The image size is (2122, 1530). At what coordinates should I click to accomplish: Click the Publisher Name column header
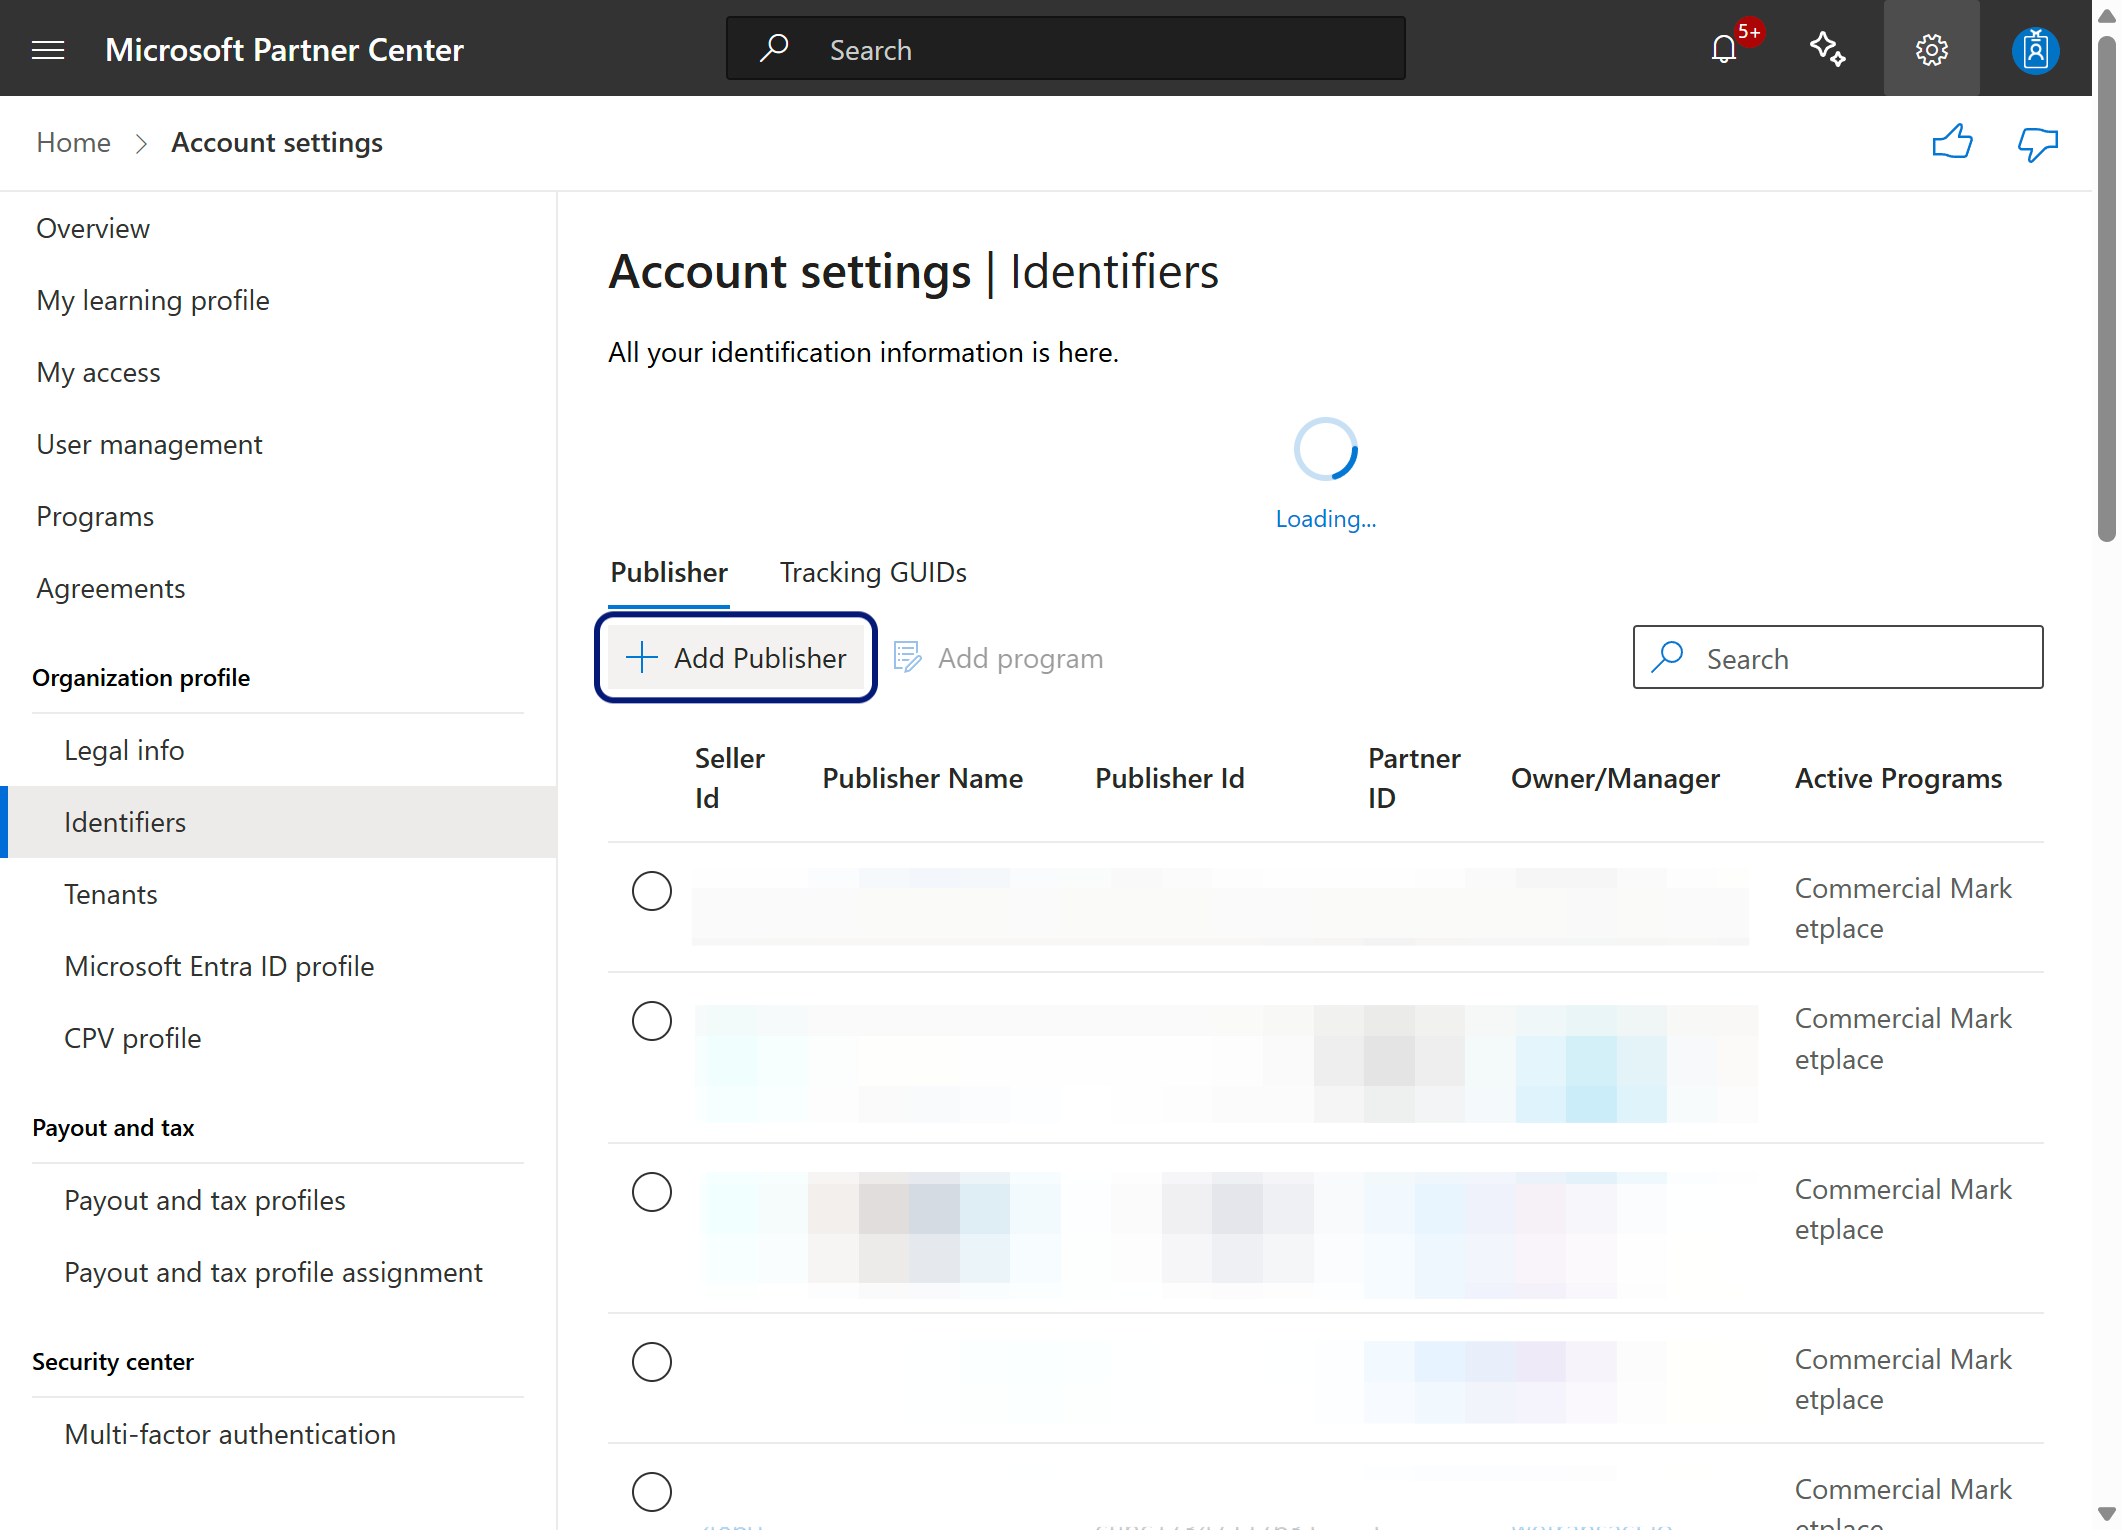pyautogui.click(x=922, y=779)
